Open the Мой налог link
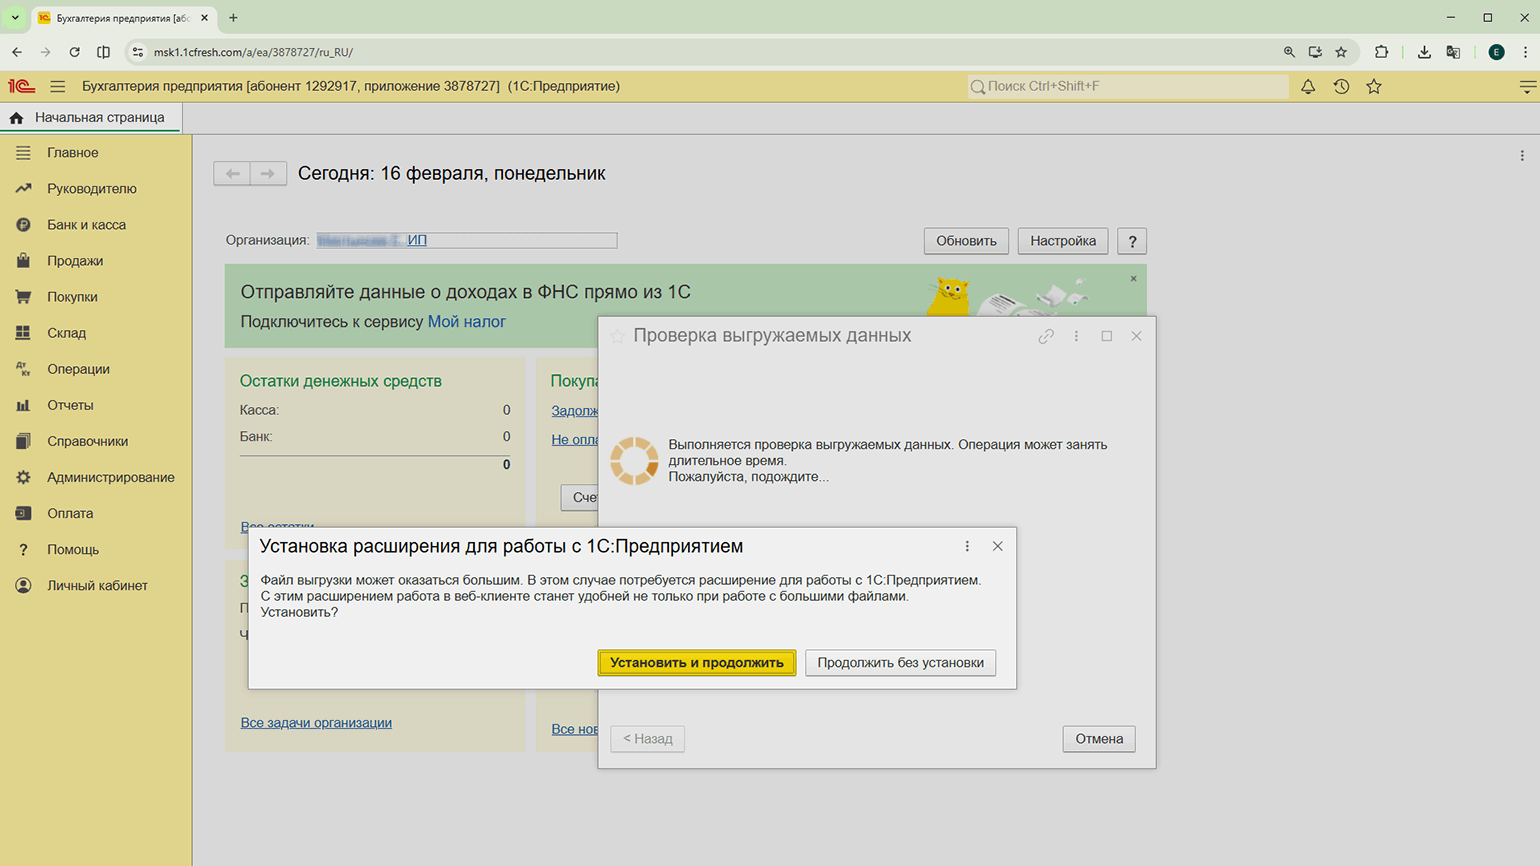The width and height of the screenshot is (1540, 866). pos(466,322)
